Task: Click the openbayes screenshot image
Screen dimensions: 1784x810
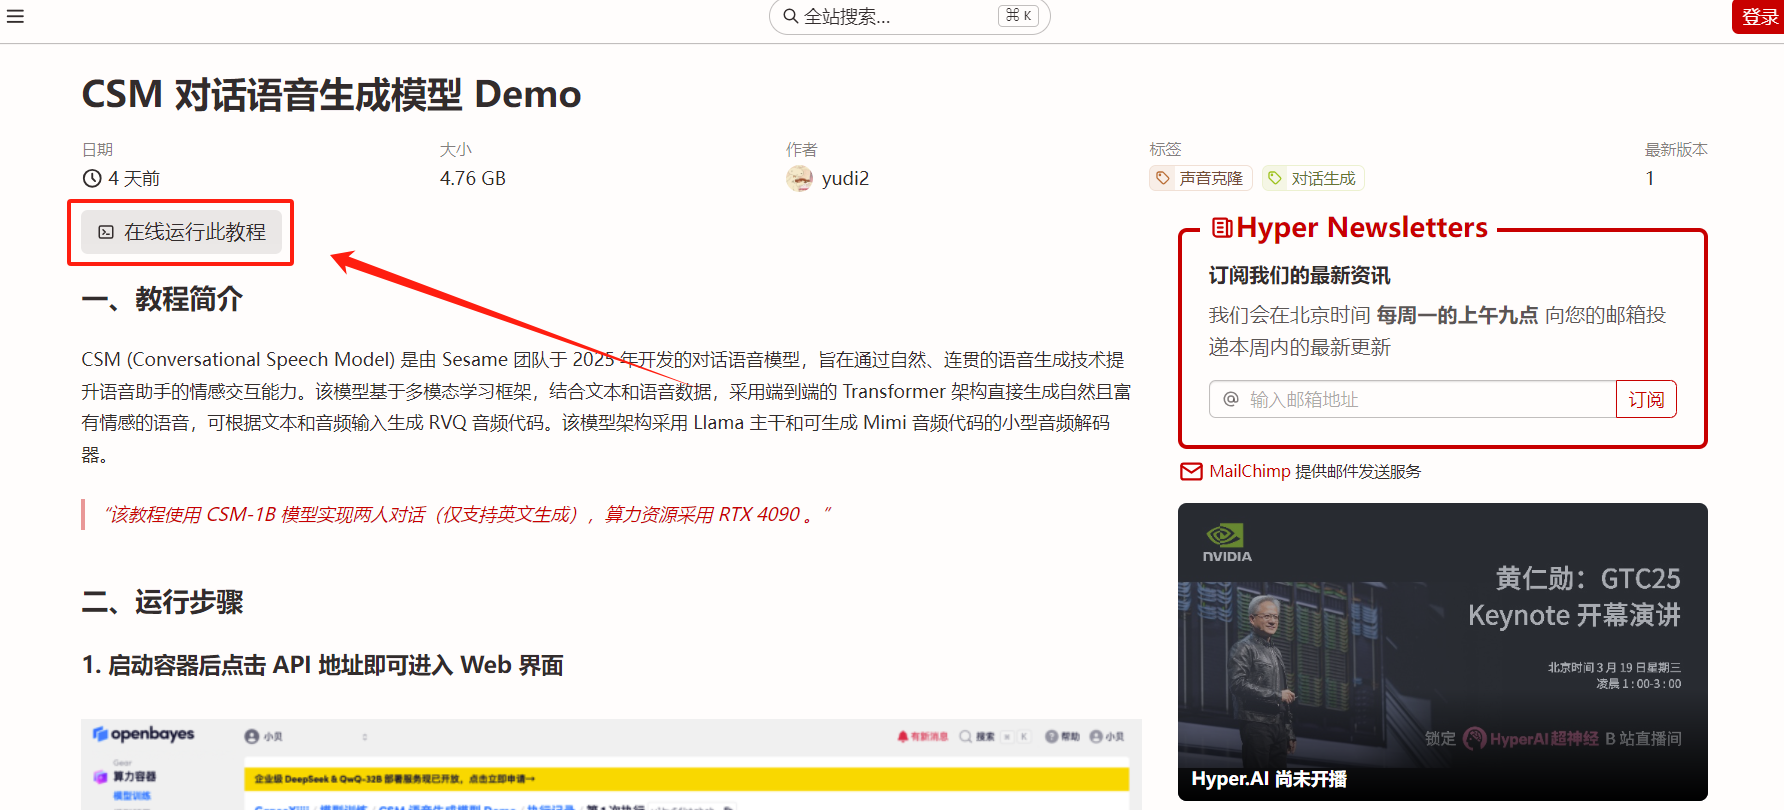Action: [611, 764]
